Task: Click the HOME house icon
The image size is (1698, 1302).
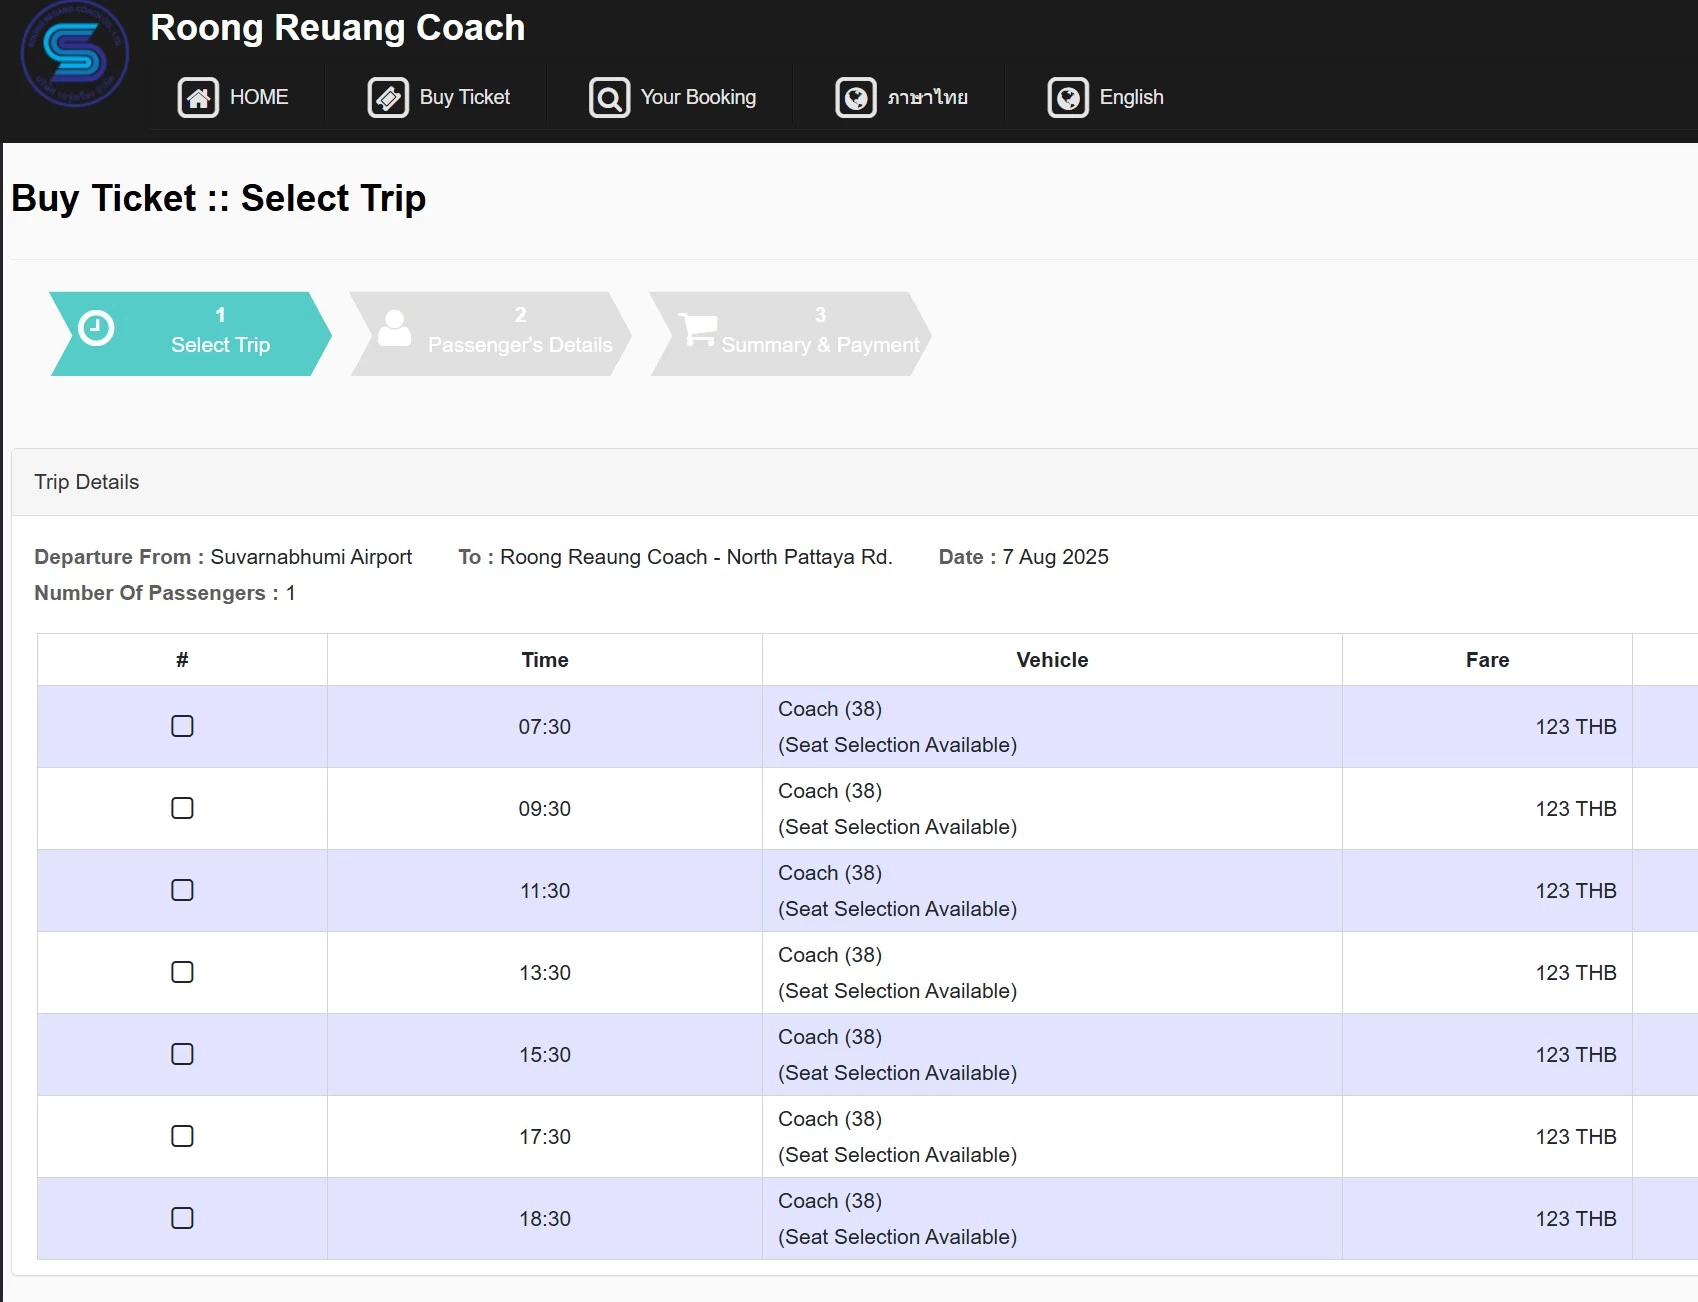Action: coord(198,97)
